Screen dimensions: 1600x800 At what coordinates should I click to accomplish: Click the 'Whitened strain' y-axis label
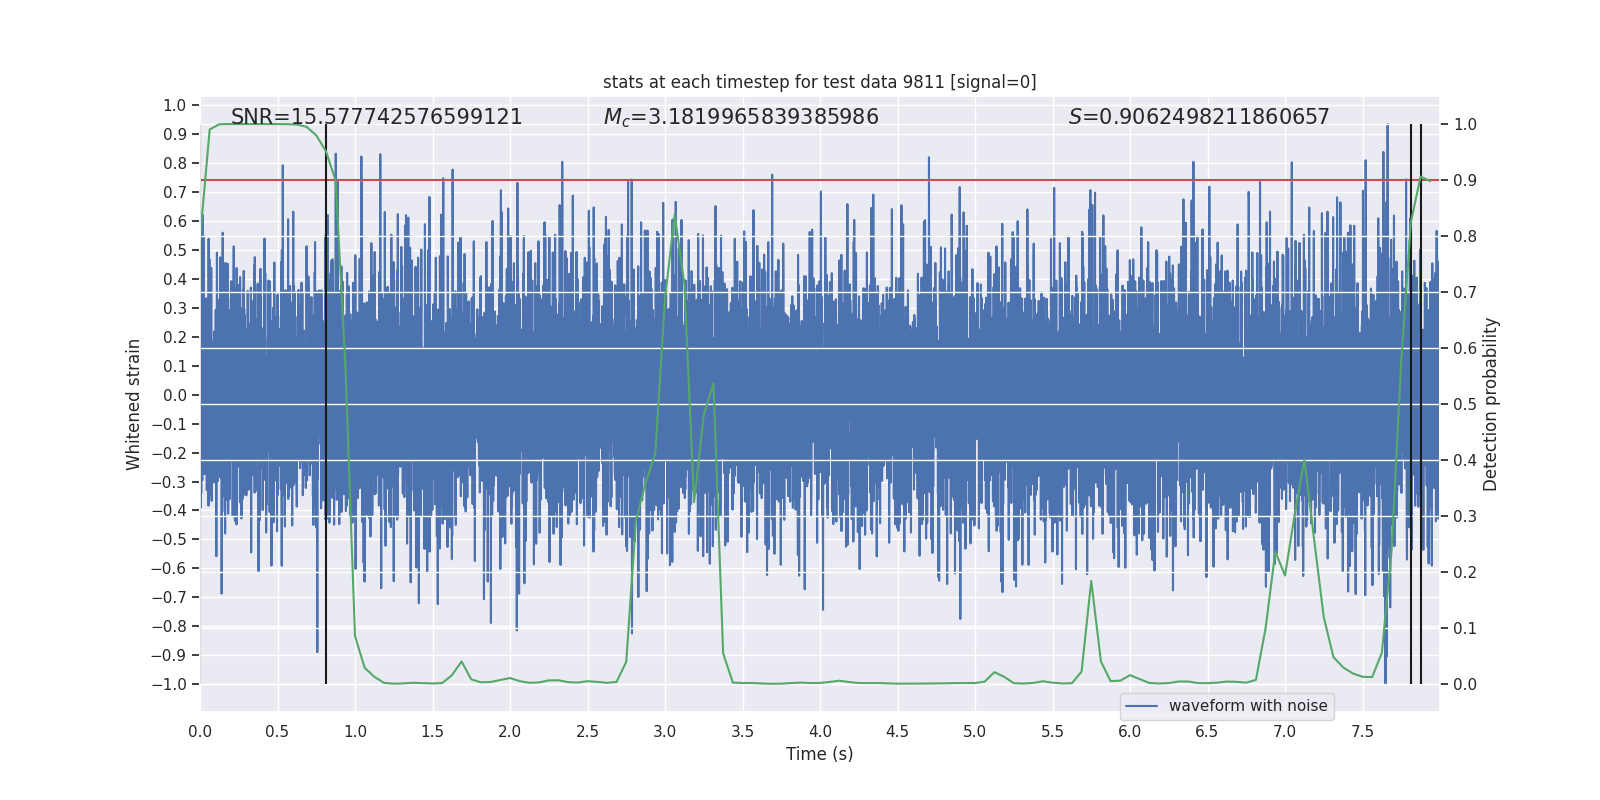[133, 404]
